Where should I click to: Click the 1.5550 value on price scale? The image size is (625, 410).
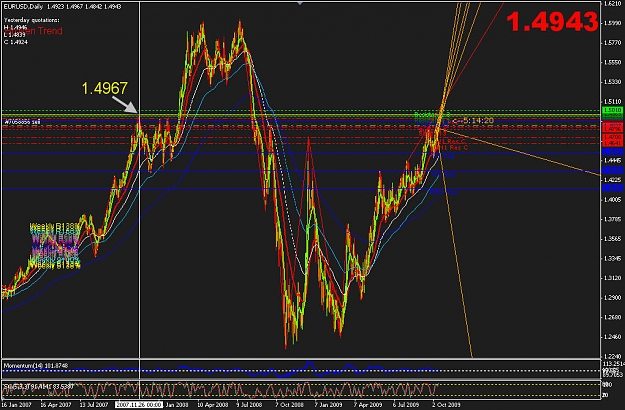613,63
